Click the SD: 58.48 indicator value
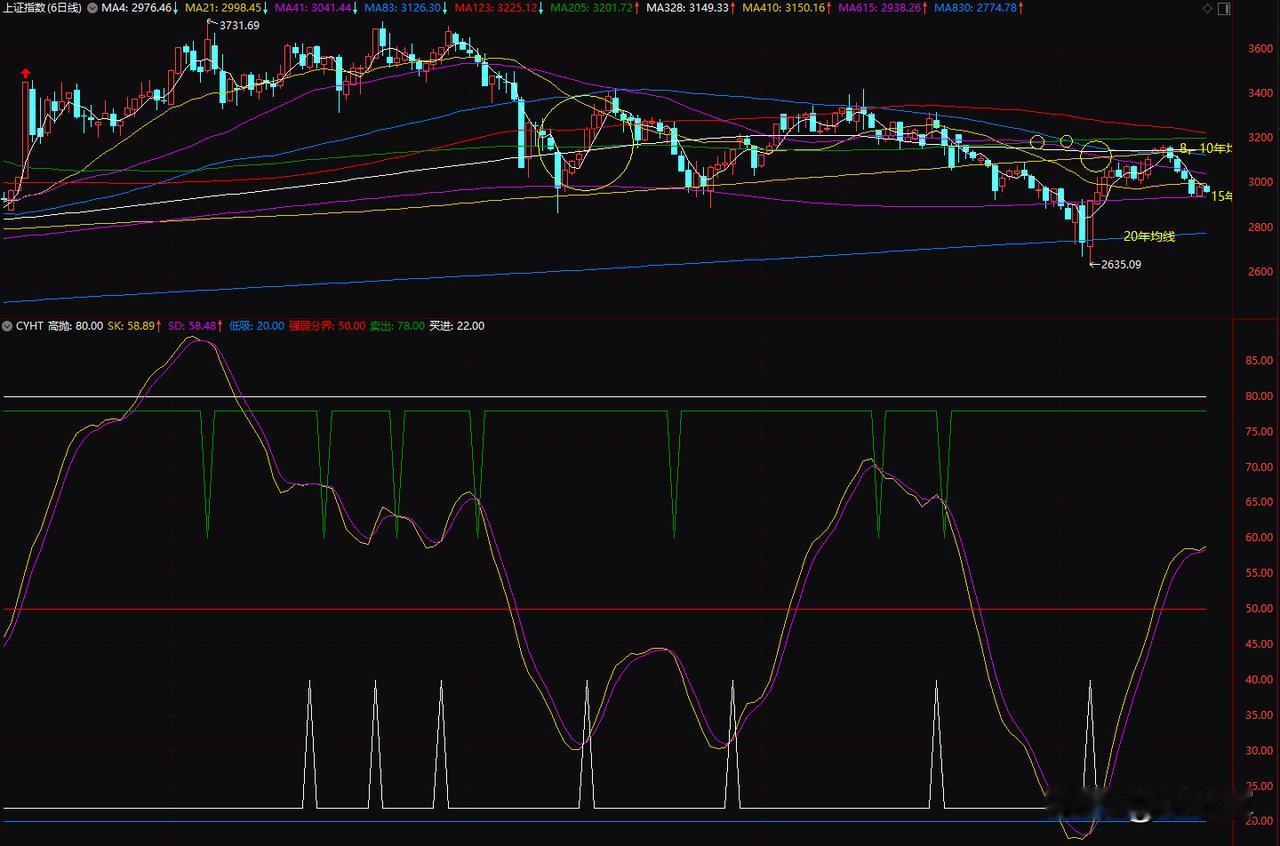 190,326
